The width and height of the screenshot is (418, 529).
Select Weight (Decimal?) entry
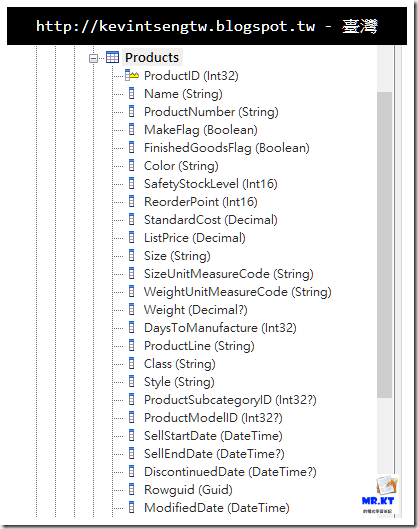(x=196, y=310)
